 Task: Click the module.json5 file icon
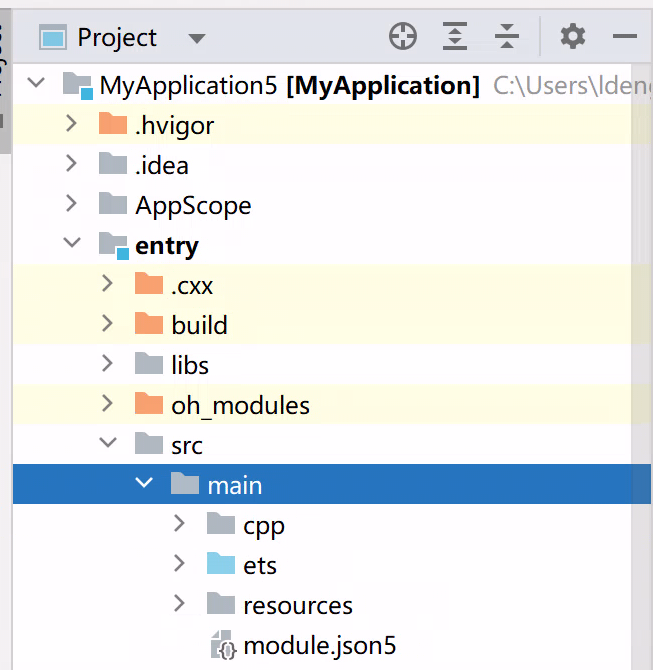click(x=222, y=646)
